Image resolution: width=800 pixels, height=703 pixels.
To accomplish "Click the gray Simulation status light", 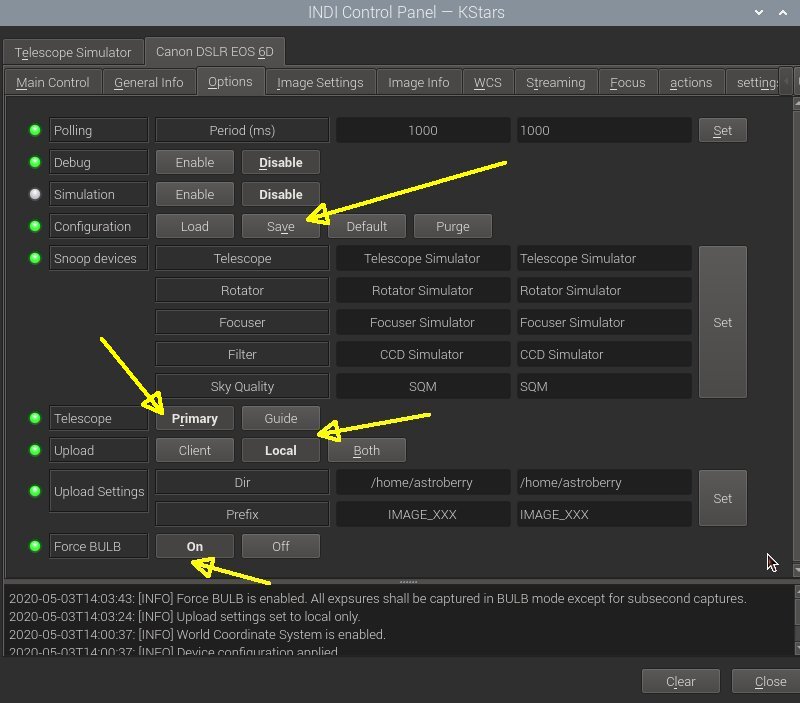I will 35,194.
